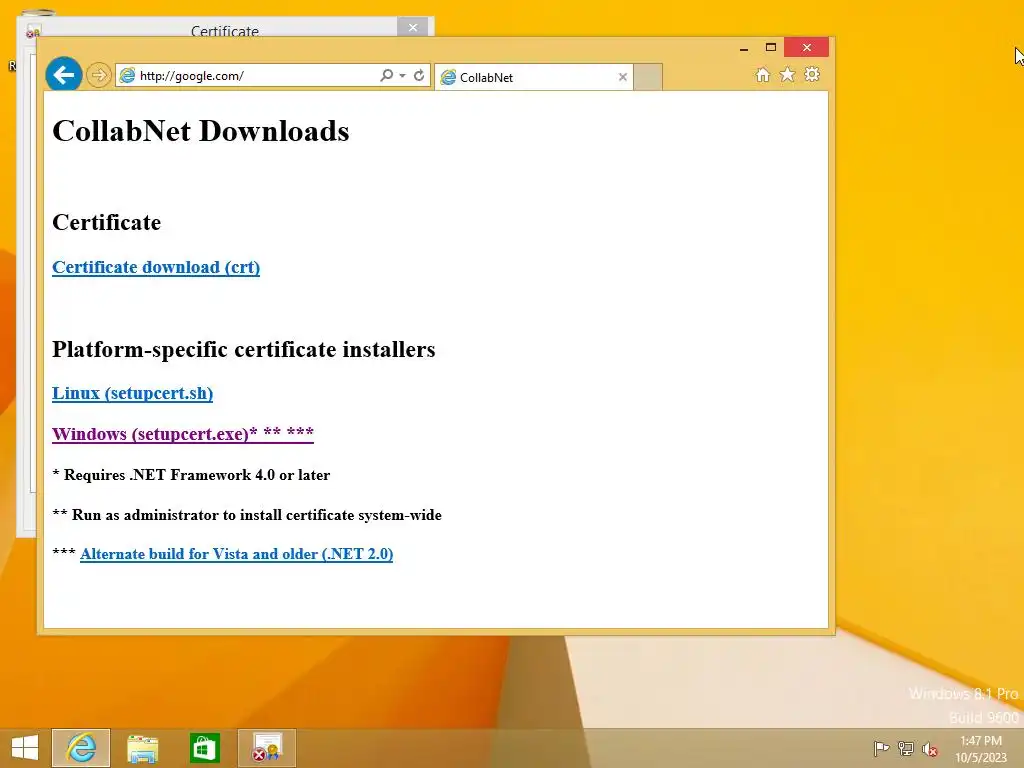Click the Run as administrator note text
The height and width of the screenshot is (768, 1024).
point(247,515)
